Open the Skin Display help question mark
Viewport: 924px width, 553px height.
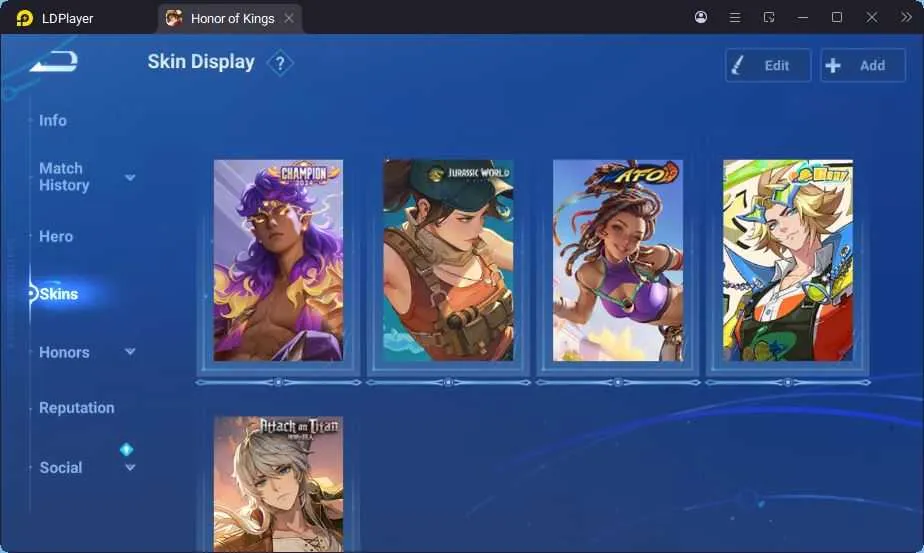click(280, 63)
